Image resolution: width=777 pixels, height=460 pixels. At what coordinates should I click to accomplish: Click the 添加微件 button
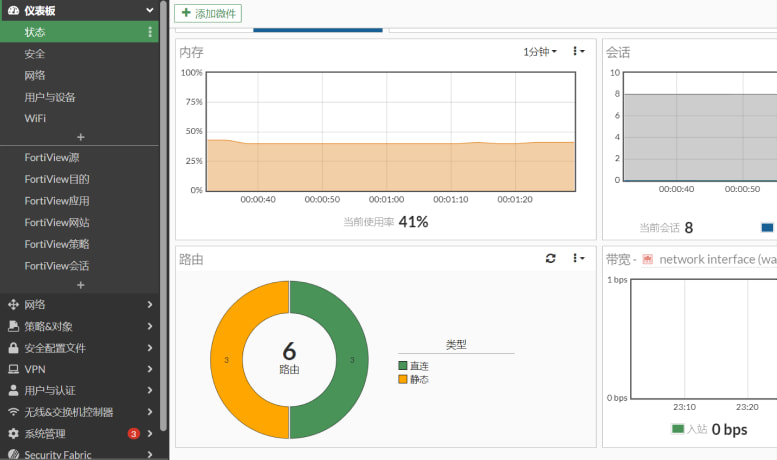208,13
